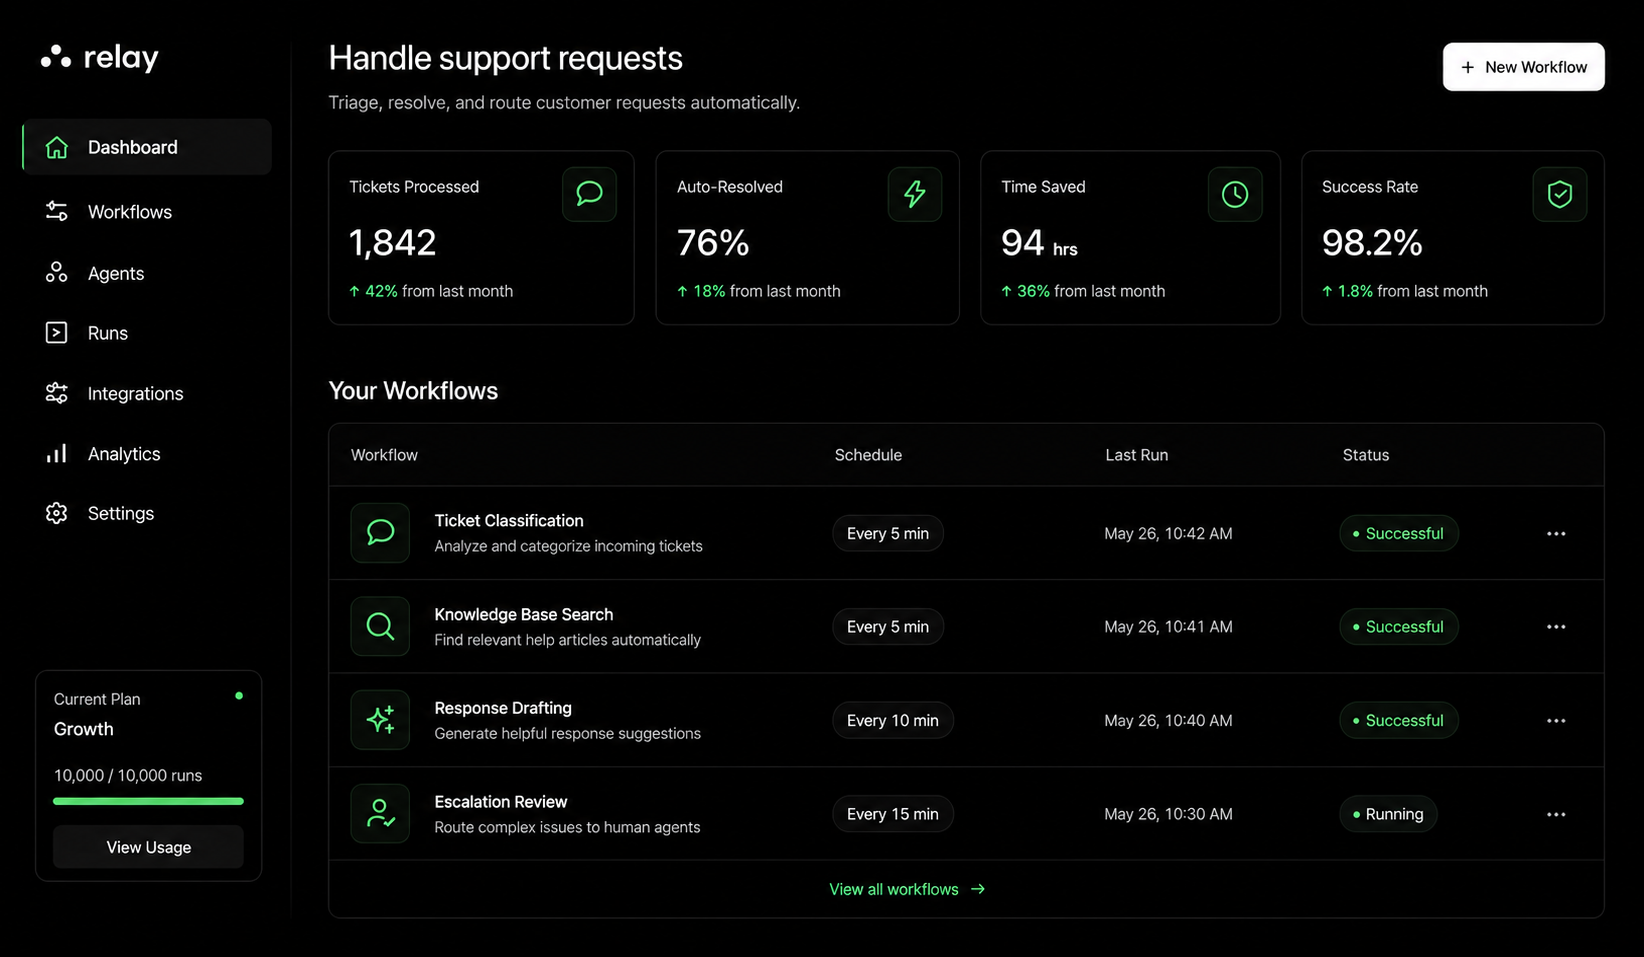This screenshot has height=957, width=1644.
Task: Open the Escalation Review workflow title
Action: [501, 802]
